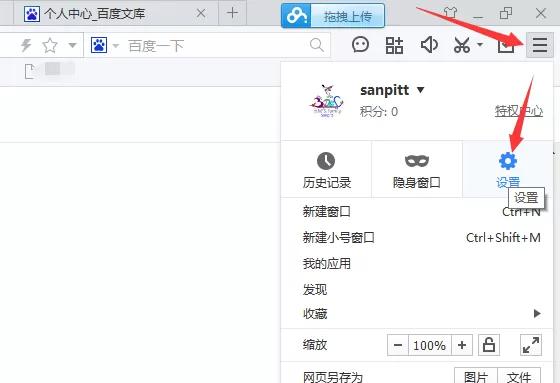560x383 pixels.
Task: Open the 特权中心 link
Action: pyautogui.click(x=519, y=111)
